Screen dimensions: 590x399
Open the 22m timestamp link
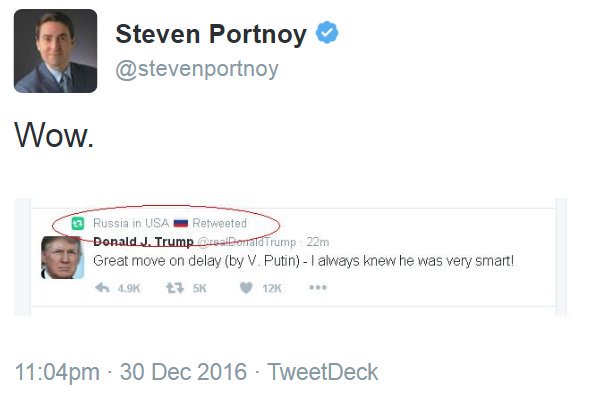(318, 242)
